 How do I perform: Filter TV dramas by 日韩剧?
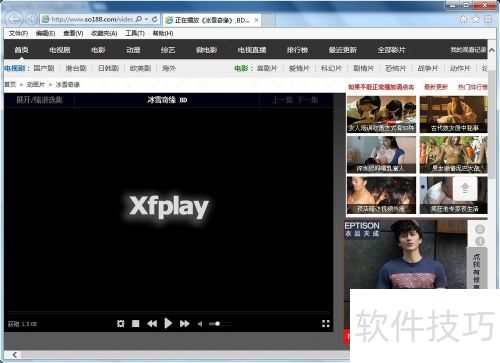tap(108, 68)
